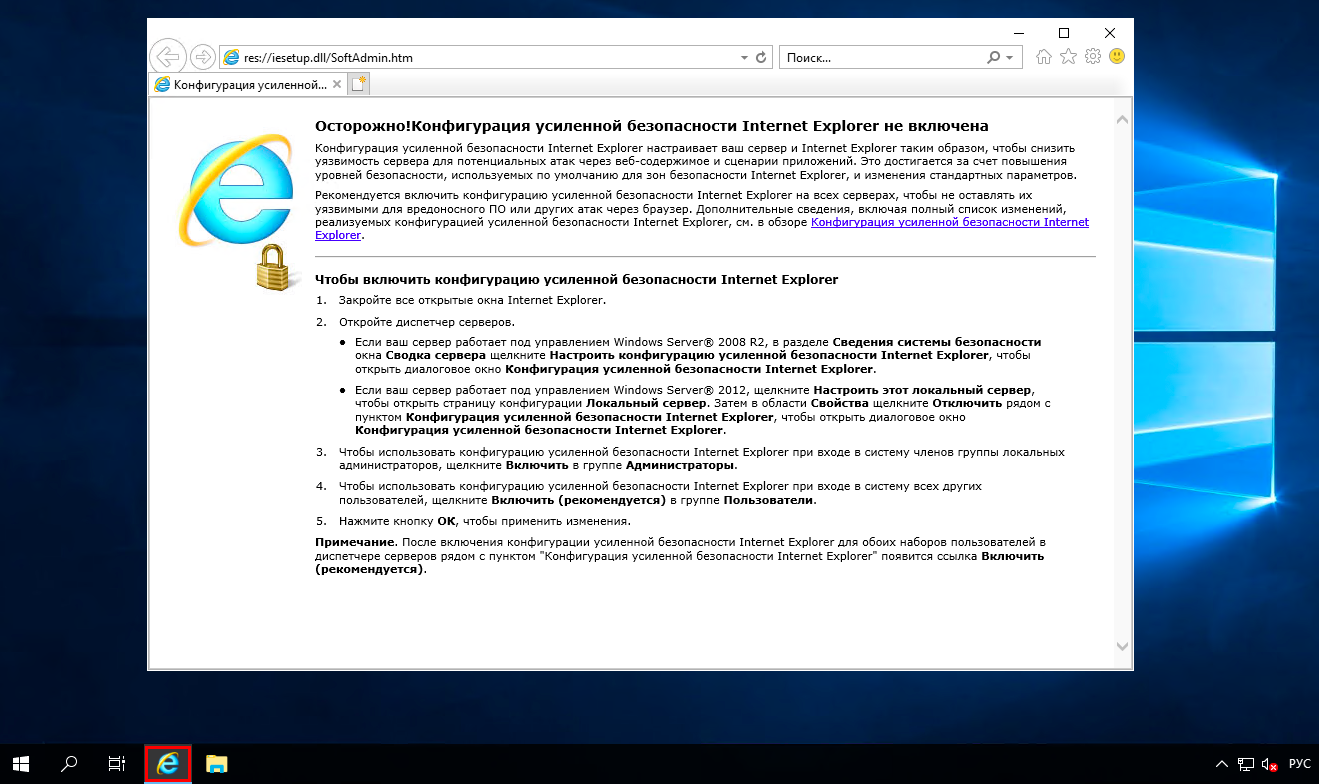Open the search provider dropdown arrow

coord(1011,58)
